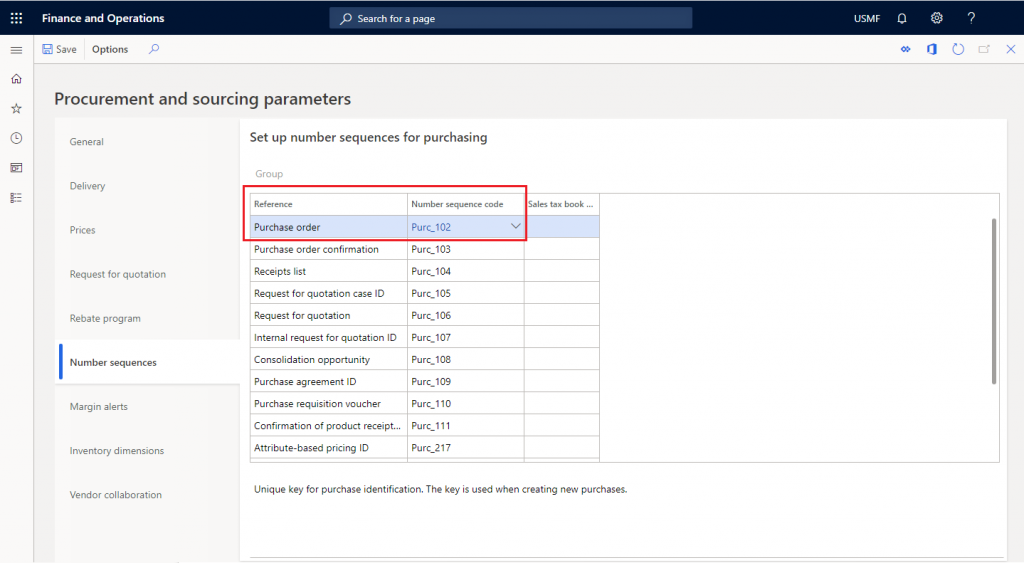The image size is (1024, 563).
Task: Click the Purc_107 code cell
Action: coord(466,338)
